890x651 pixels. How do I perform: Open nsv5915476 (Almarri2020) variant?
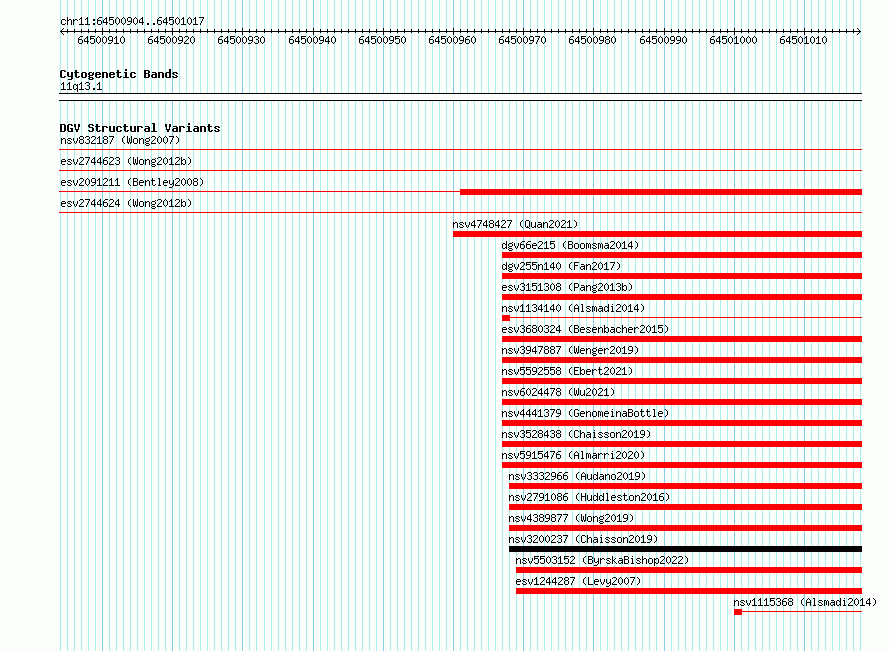pyautogui.click(x=573, y=455)
